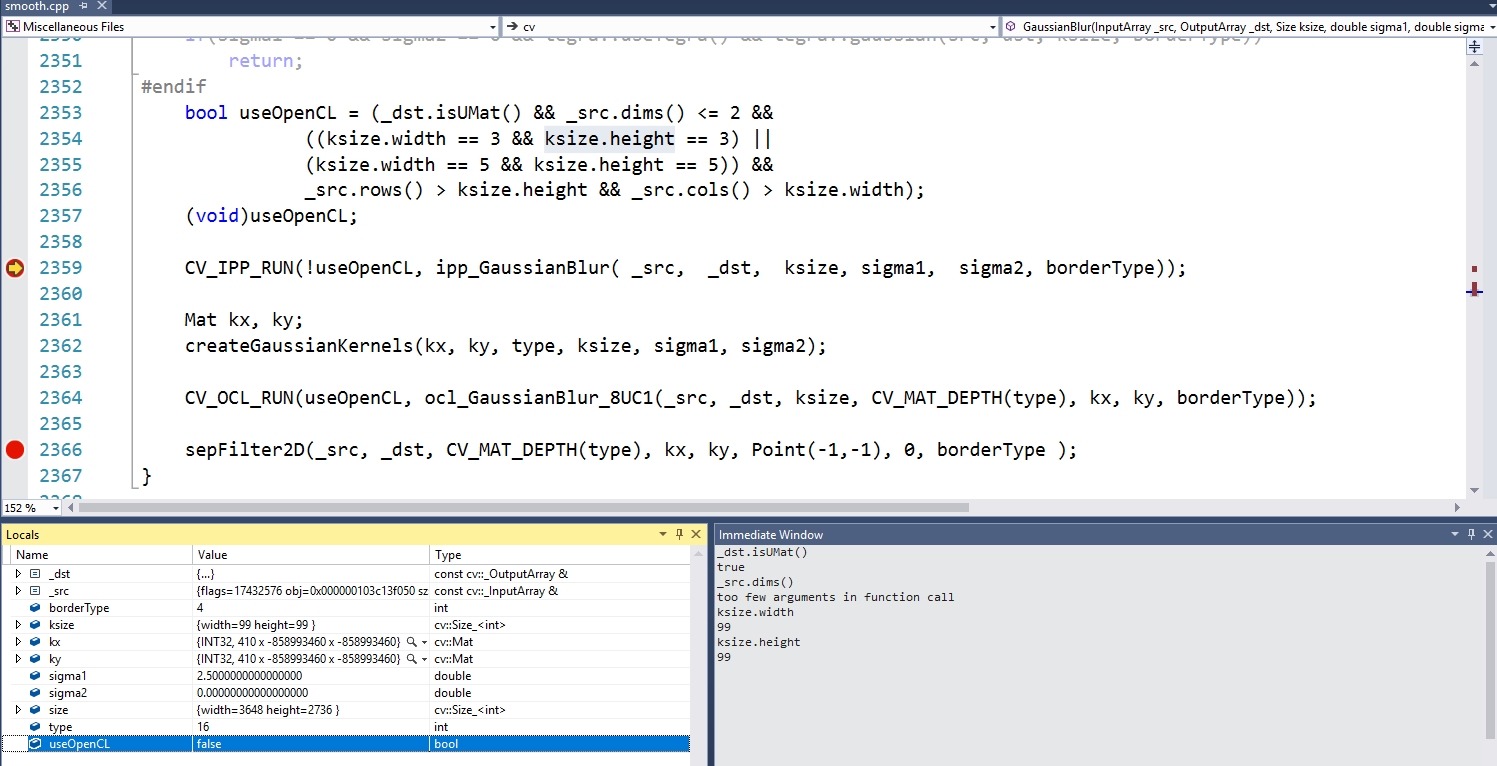
Task: Expand the _dst variable in Locals
Action: (x=18, y=574)
